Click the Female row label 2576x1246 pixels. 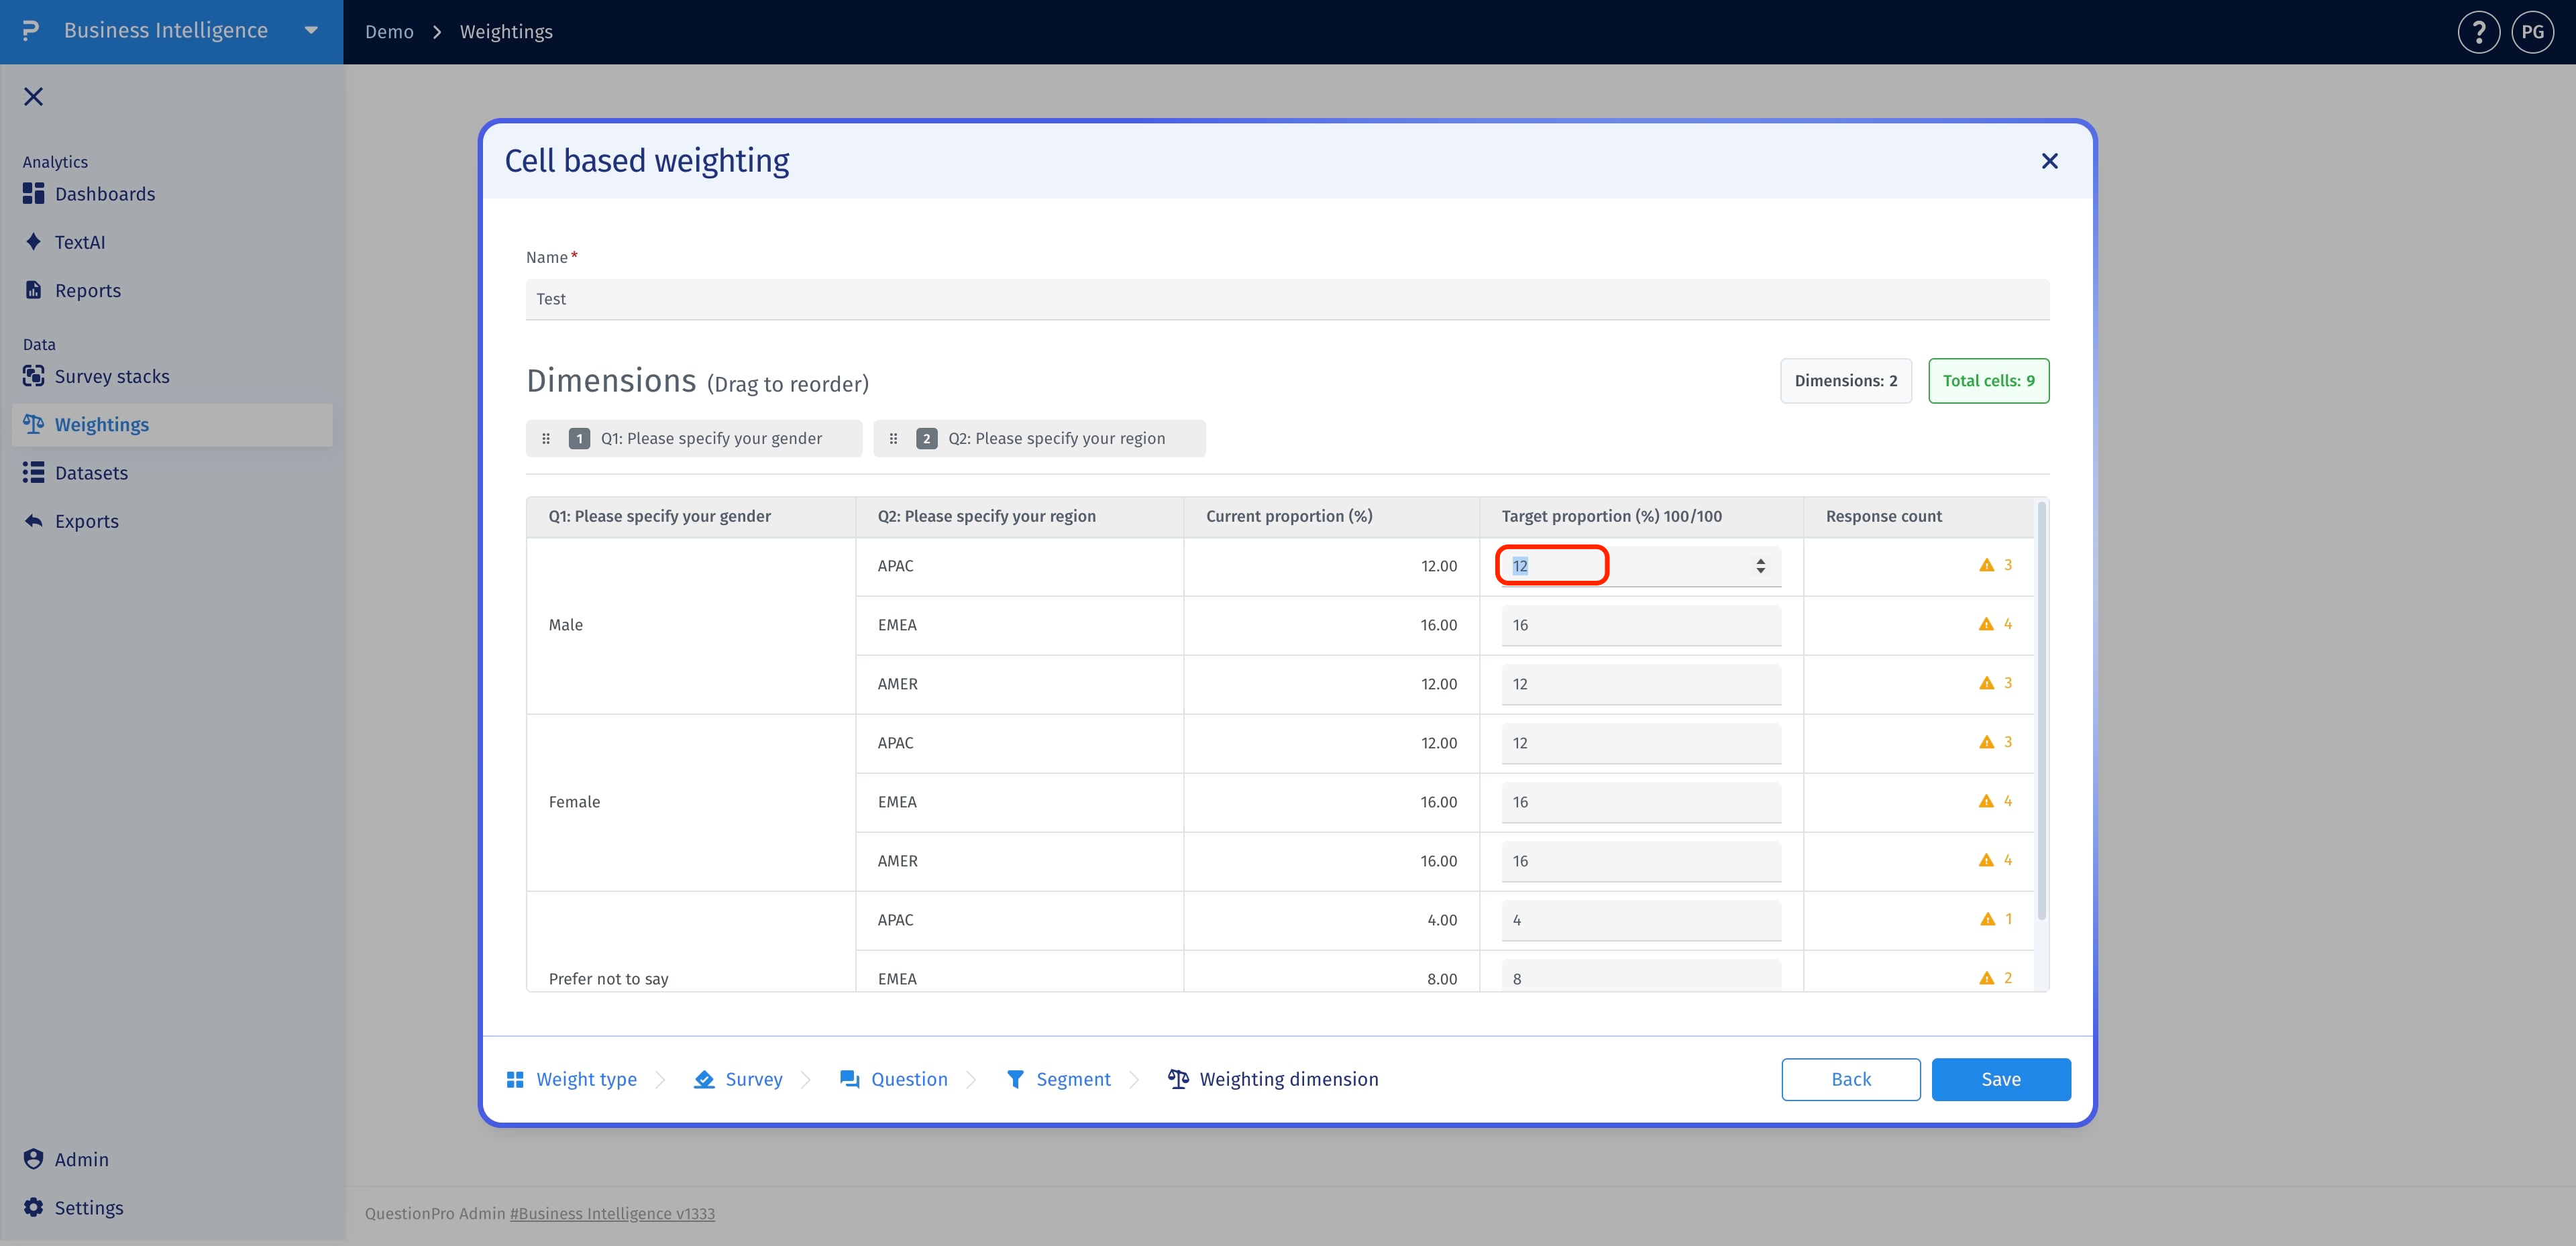tap(574, 802)
